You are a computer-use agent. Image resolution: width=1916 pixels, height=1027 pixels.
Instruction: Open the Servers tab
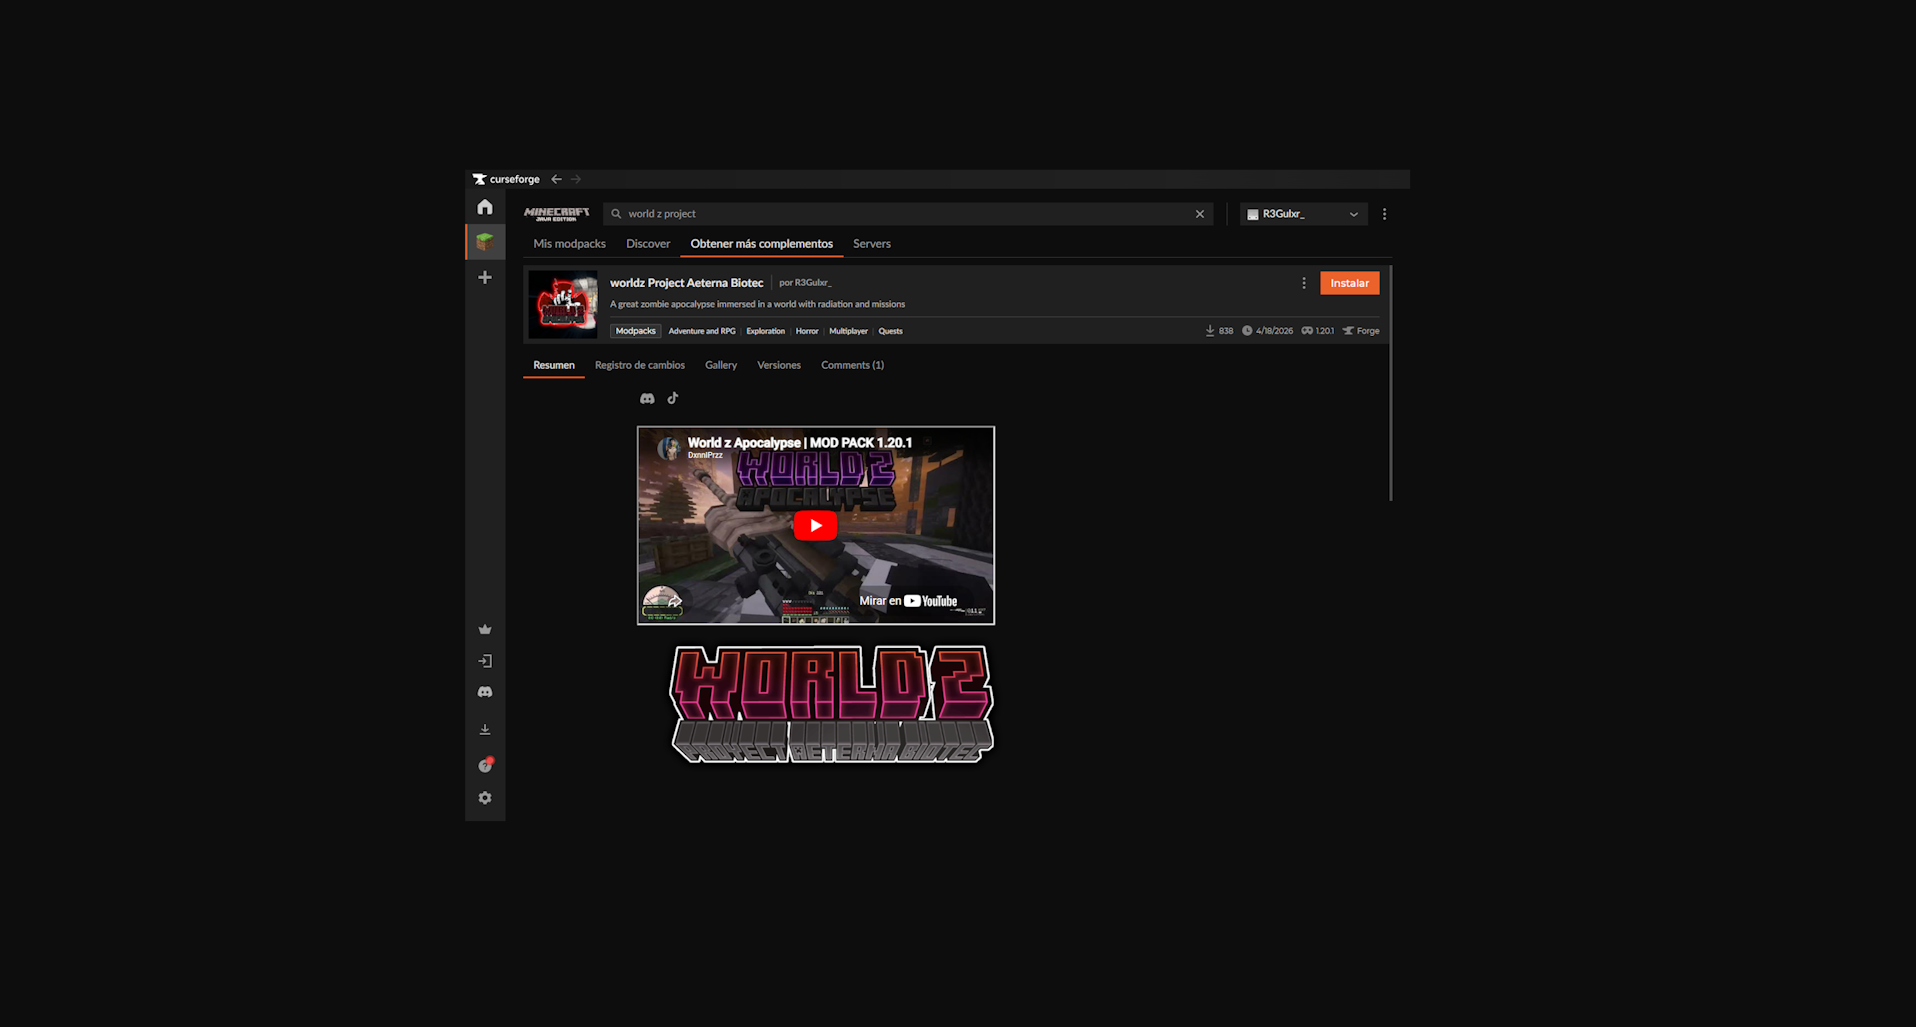[x=872, y=244]
